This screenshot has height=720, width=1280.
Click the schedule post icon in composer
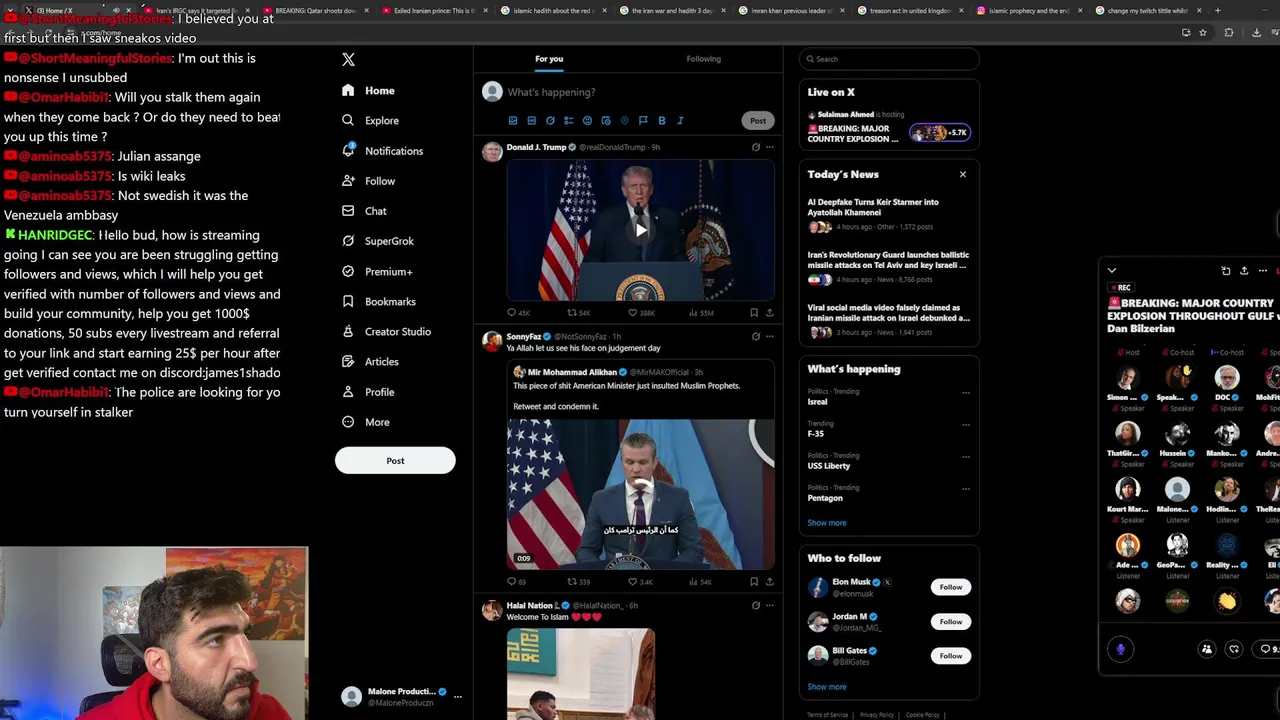click(605, 121)
